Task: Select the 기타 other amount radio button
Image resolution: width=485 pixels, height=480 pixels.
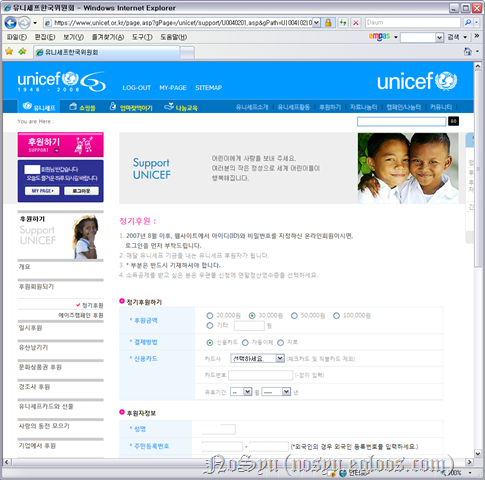Action: click(210, 326)
